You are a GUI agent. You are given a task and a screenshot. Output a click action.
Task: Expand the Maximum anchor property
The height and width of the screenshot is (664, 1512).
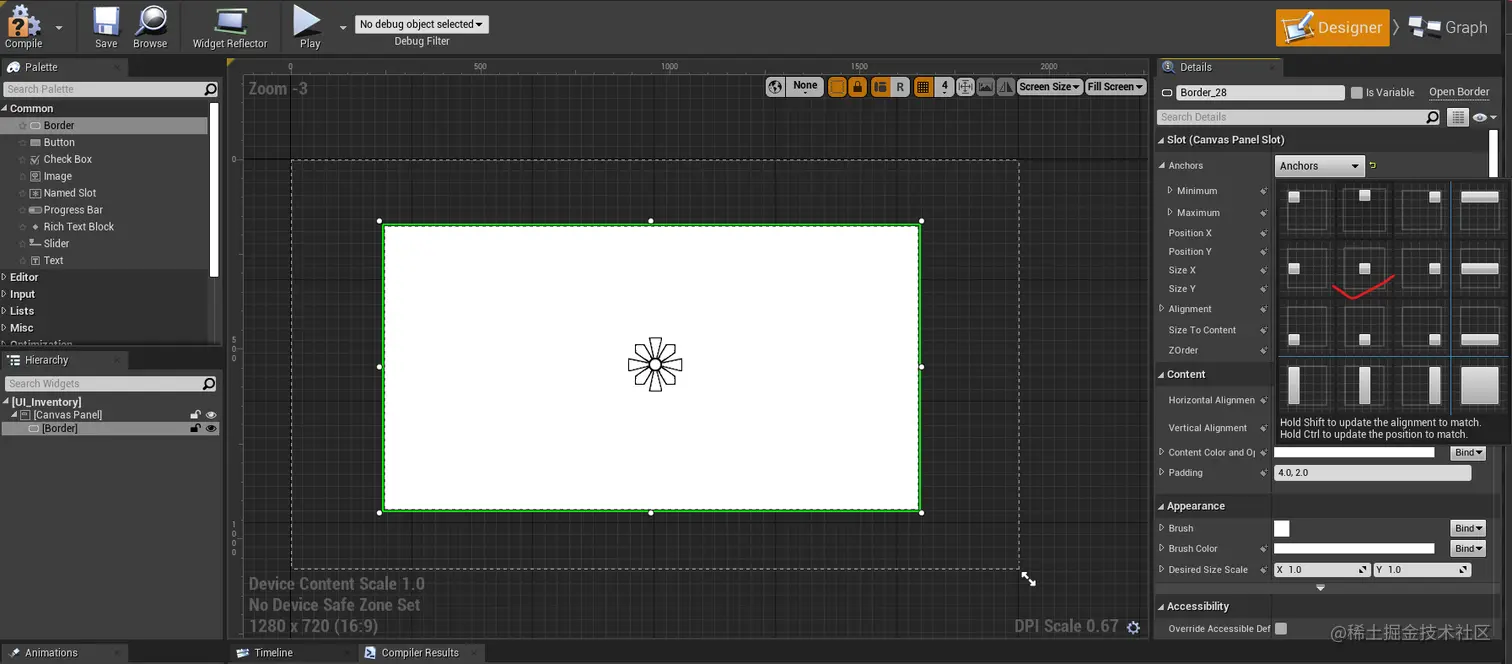click(1170, 212)
